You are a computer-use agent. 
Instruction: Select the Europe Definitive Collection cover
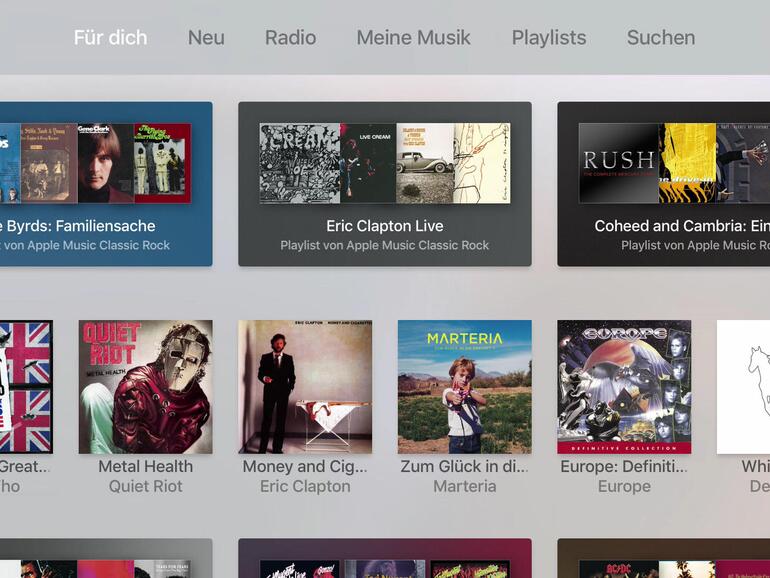tap(624, 387)
